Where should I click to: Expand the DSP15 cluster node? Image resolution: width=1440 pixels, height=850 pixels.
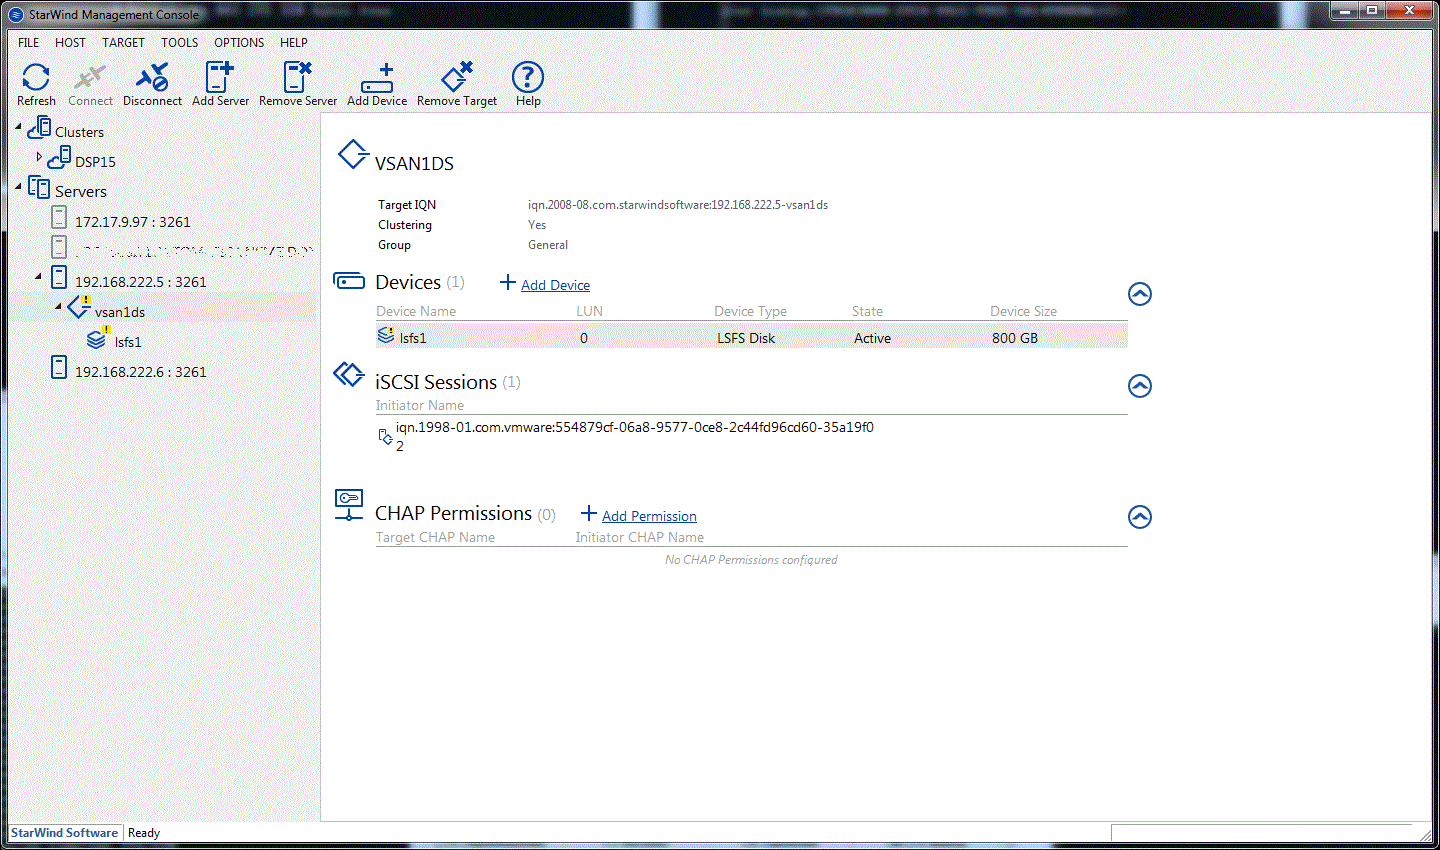coord(39,157)
